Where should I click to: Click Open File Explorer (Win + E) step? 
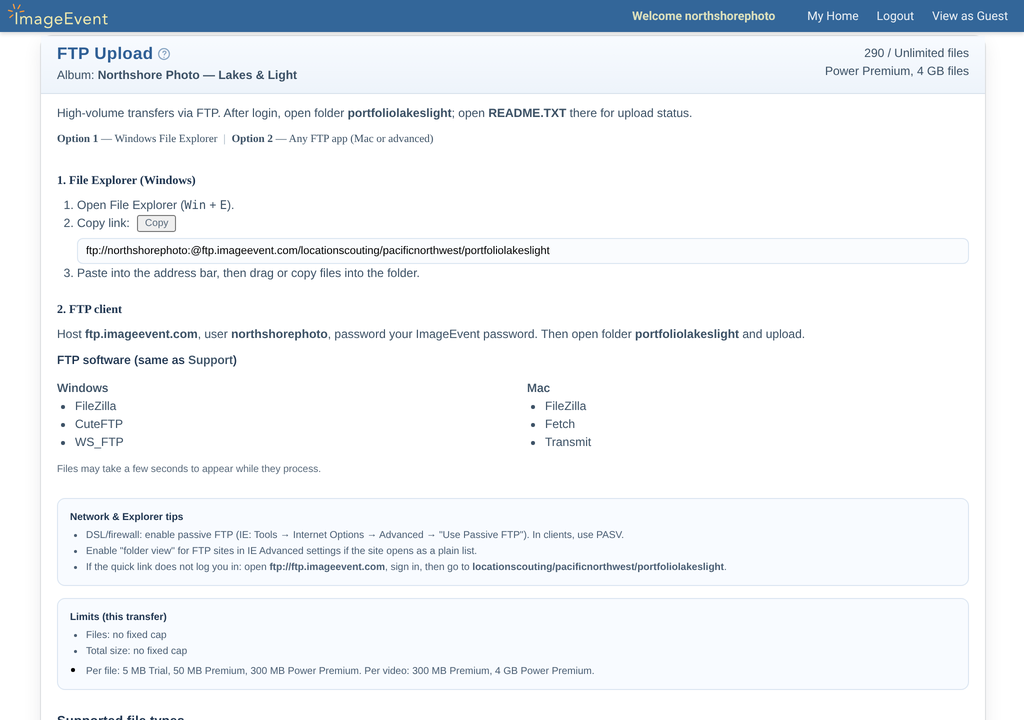(x=155, y=205)
